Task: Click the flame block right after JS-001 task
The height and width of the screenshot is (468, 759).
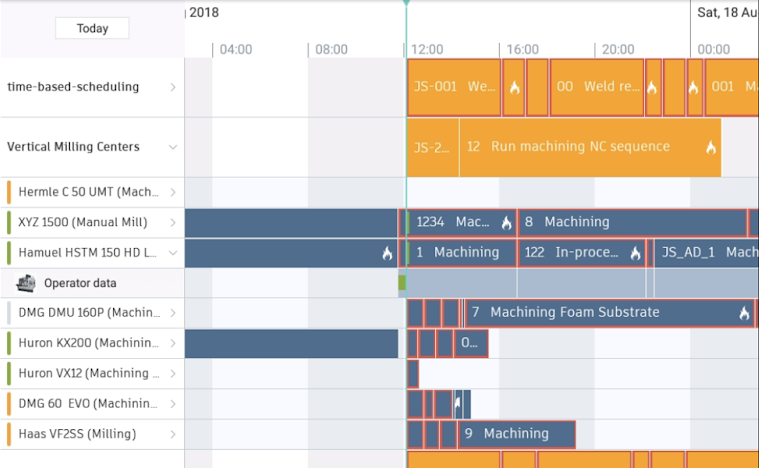Action: [514, 88]
